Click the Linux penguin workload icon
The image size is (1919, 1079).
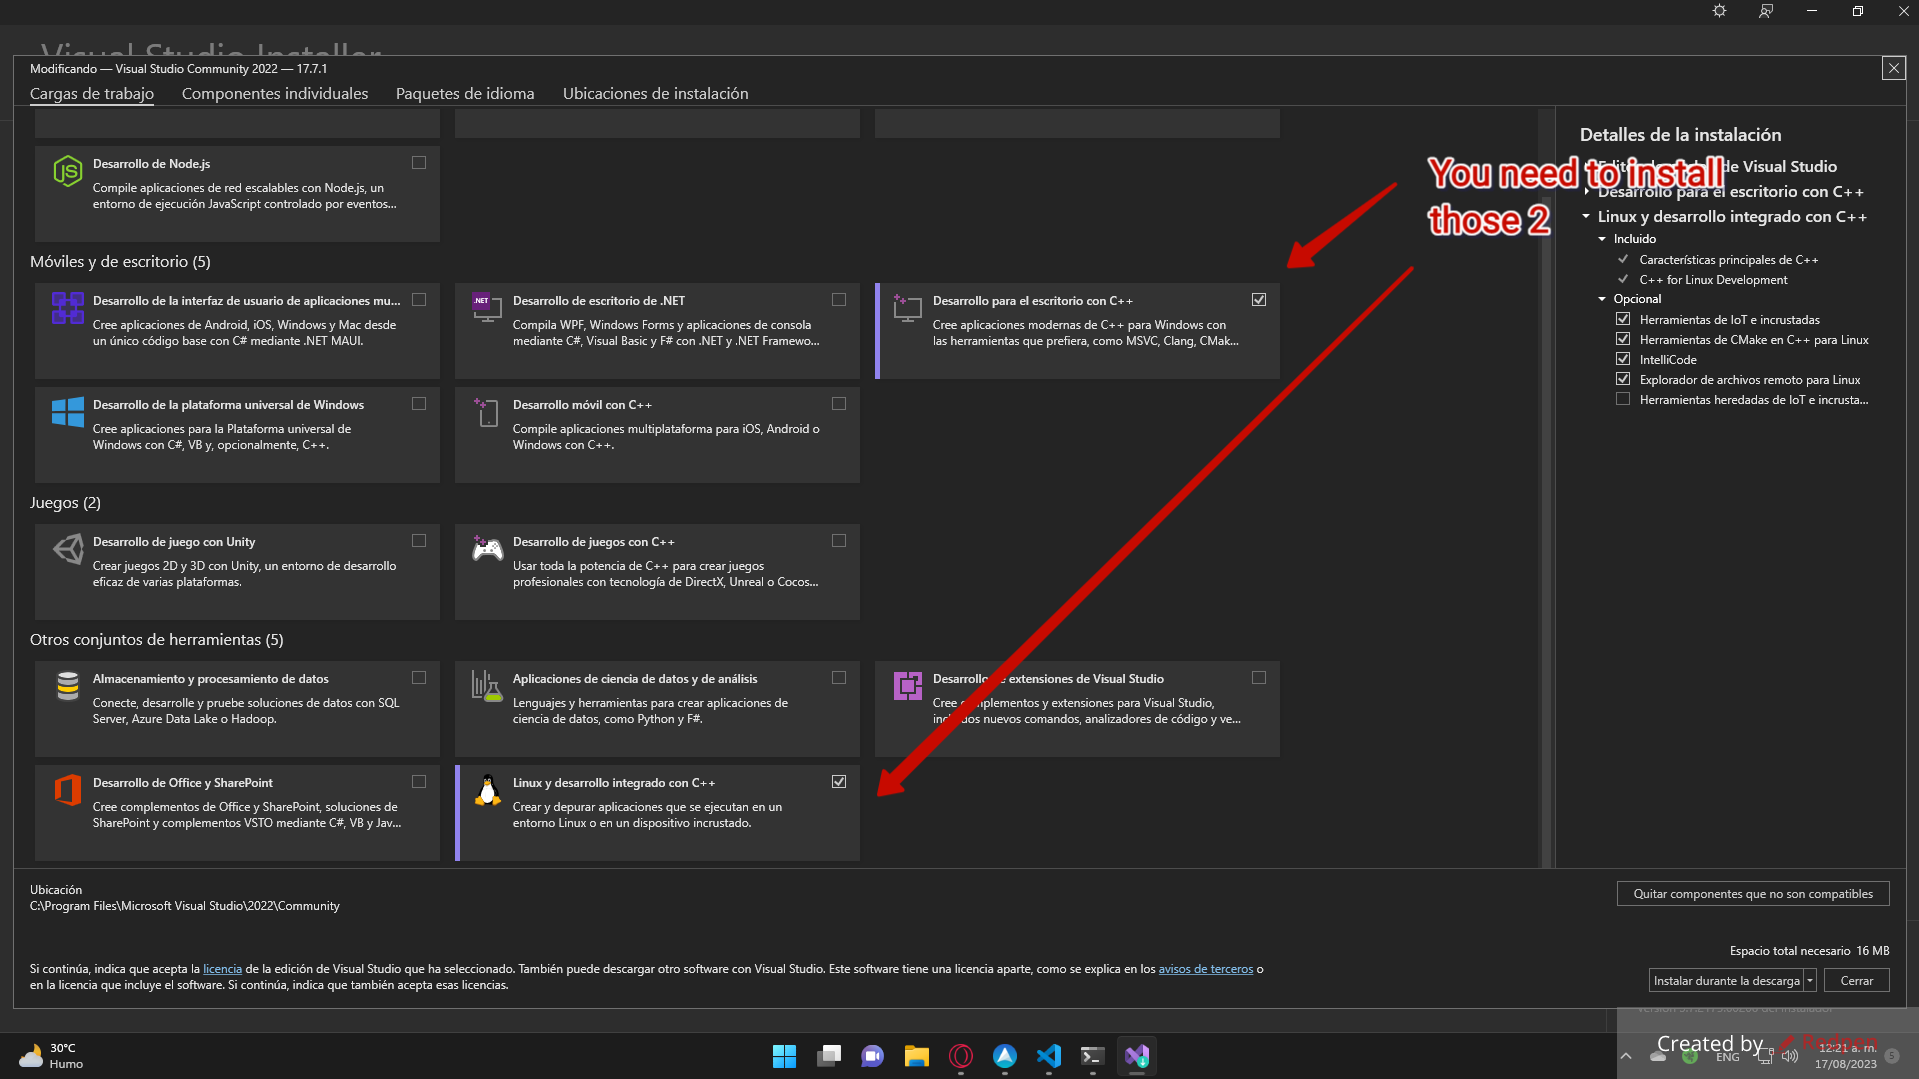tap(486, 790)
